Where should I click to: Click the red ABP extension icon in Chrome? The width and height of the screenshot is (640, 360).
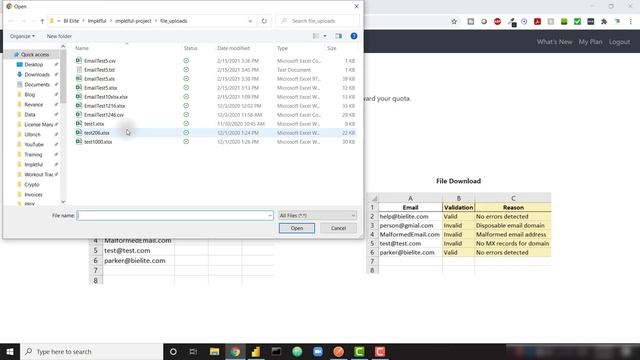(497, 21)
